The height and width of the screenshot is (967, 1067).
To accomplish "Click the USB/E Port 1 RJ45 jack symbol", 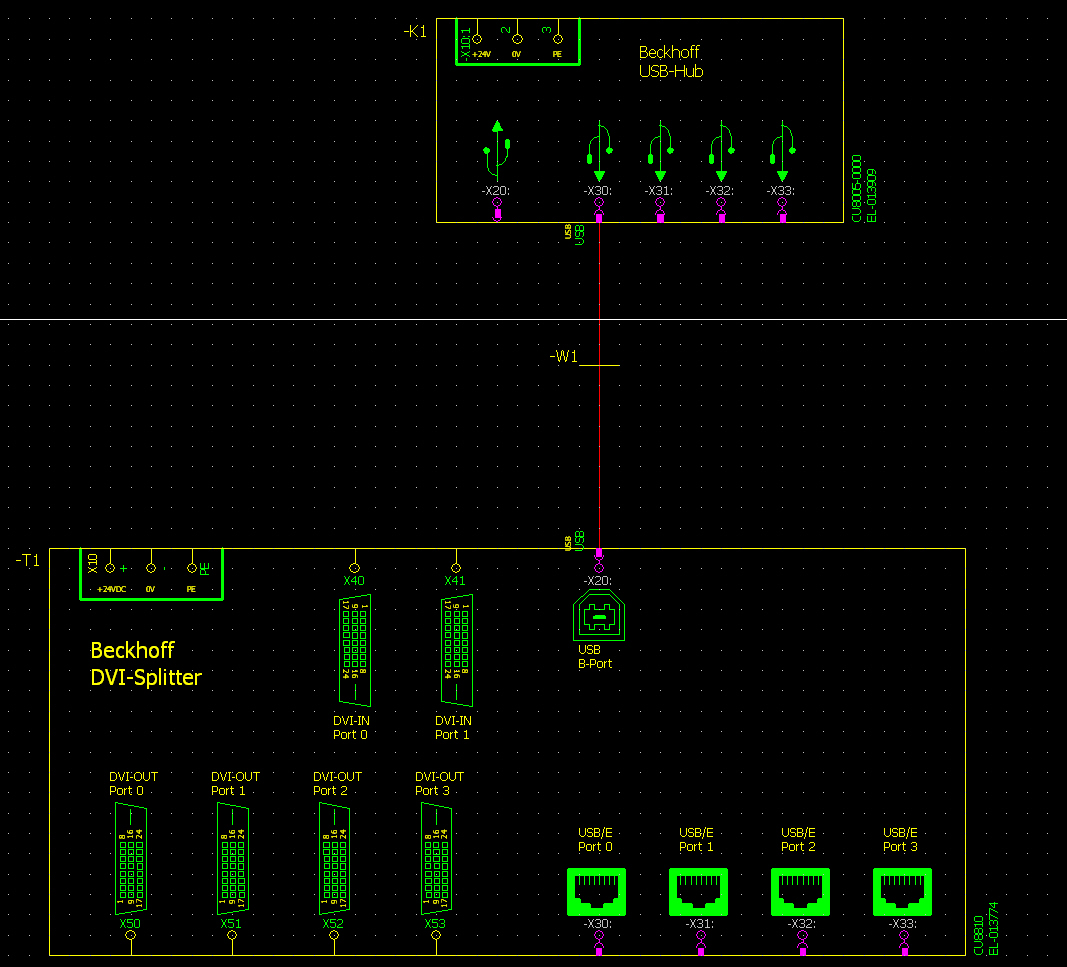I will (x=698, y=891).
